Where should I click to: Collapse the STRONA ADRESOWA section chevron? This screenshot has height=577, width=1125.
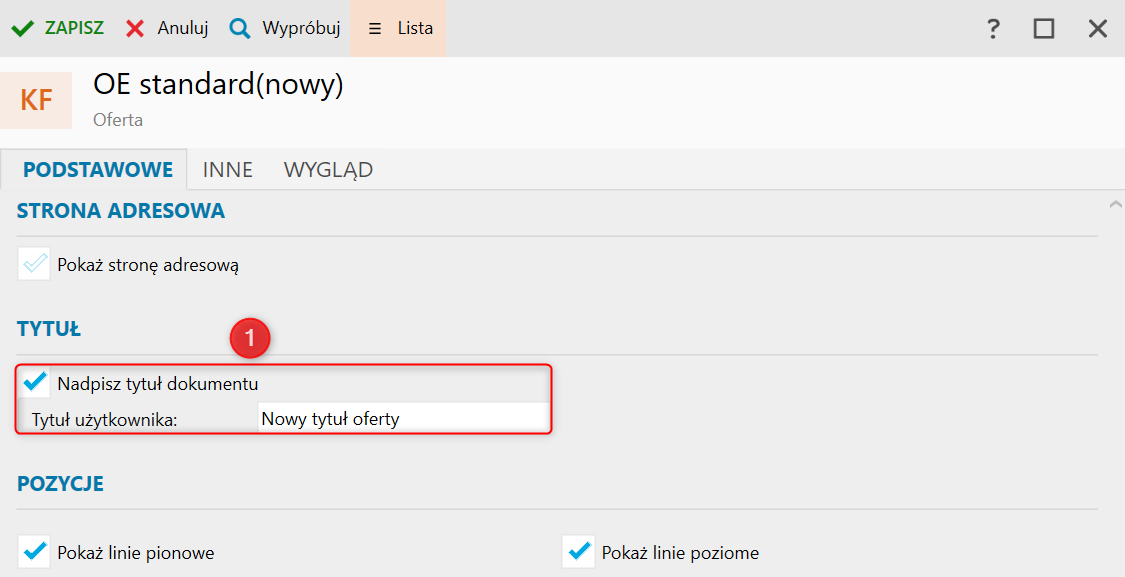click(x=1115, y=205)
